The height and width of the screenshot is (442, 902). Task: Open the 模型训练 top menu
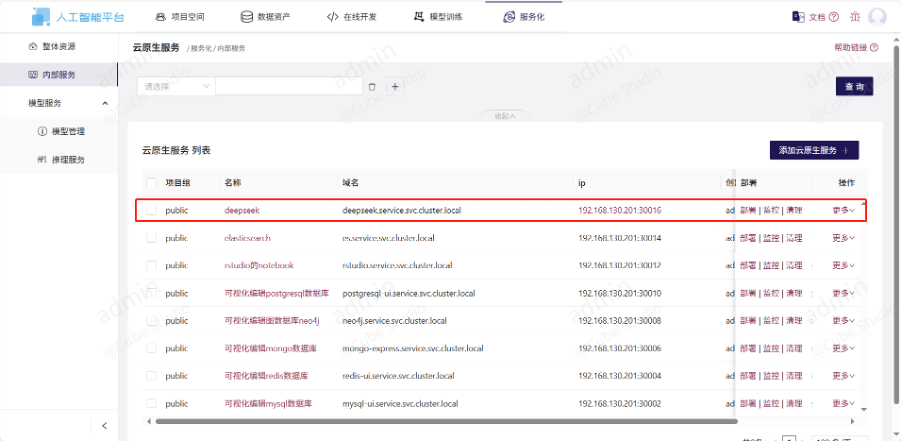438,17
